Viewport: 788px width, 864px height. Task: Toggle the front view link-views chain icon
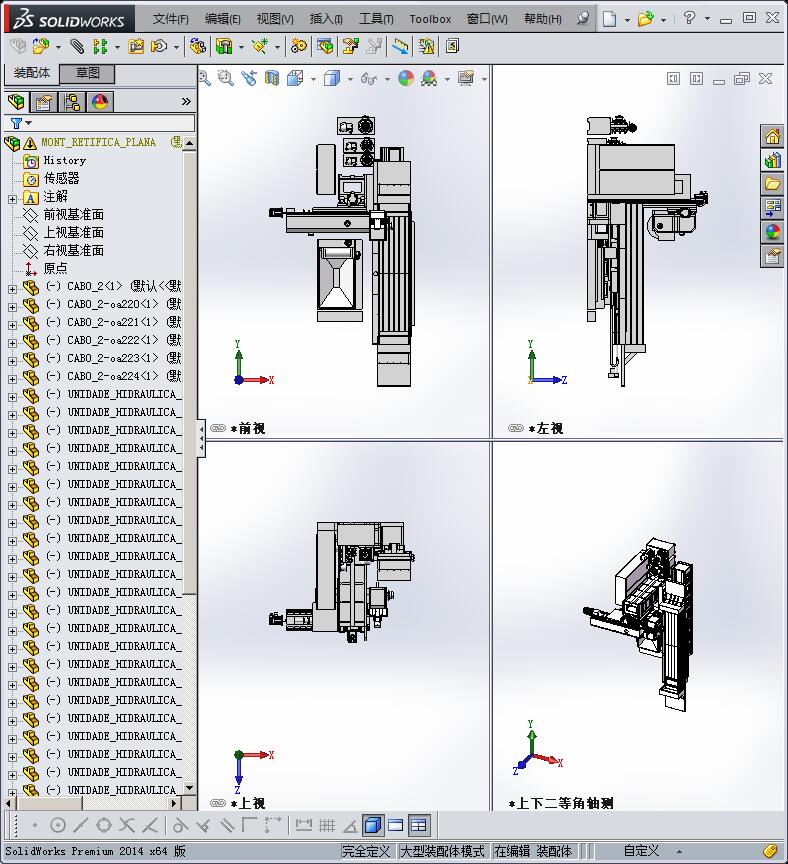(218, 428)
